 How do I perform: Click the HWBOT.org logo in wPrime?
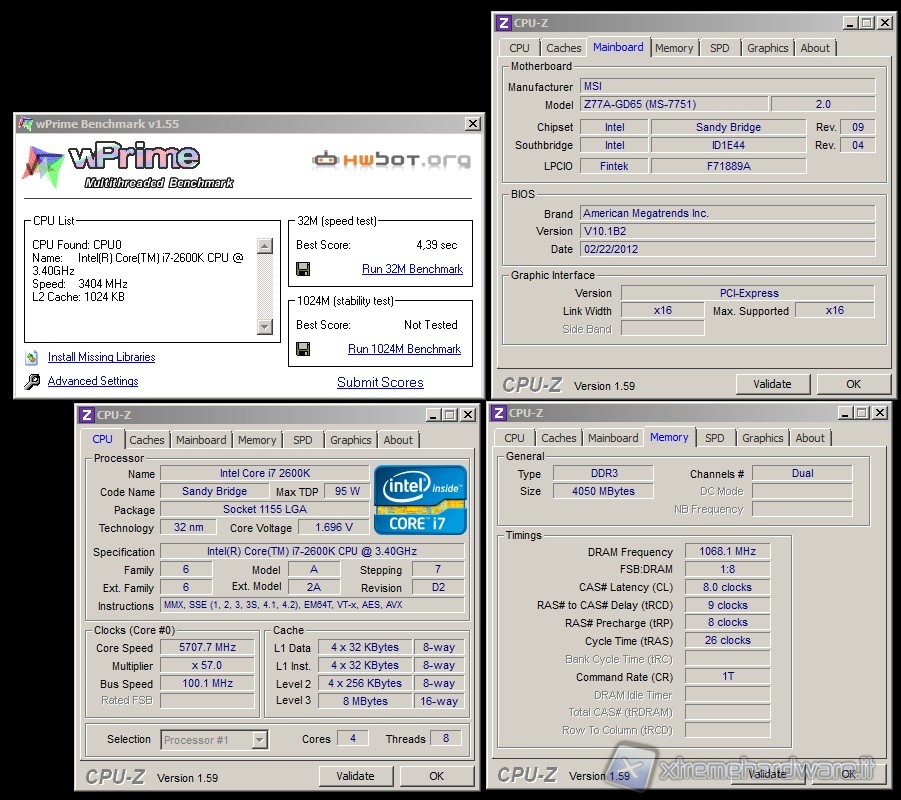391,160
